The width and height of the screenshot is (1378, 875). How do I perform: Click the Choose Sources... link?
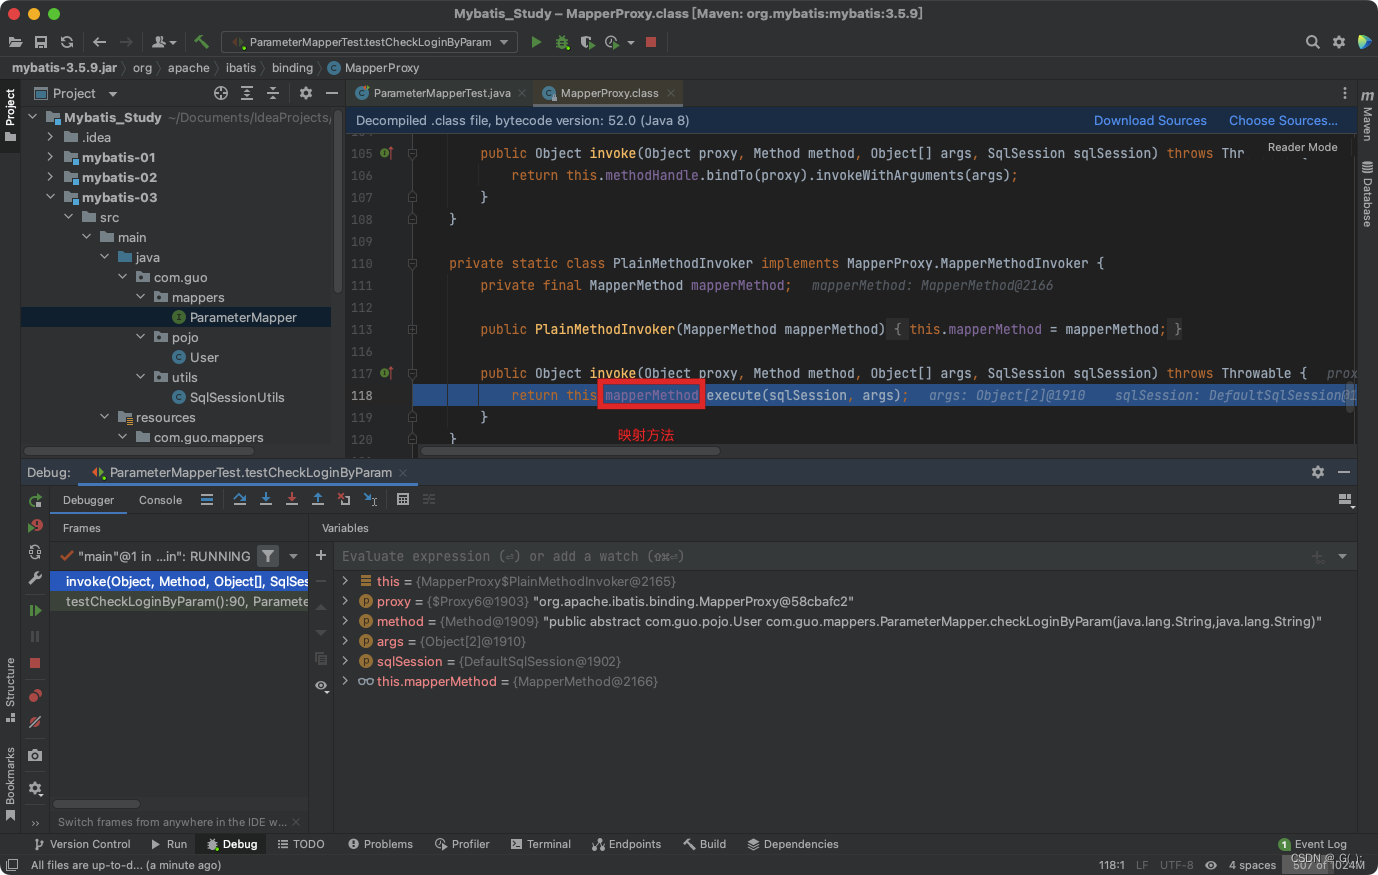tap(1283, 120)
